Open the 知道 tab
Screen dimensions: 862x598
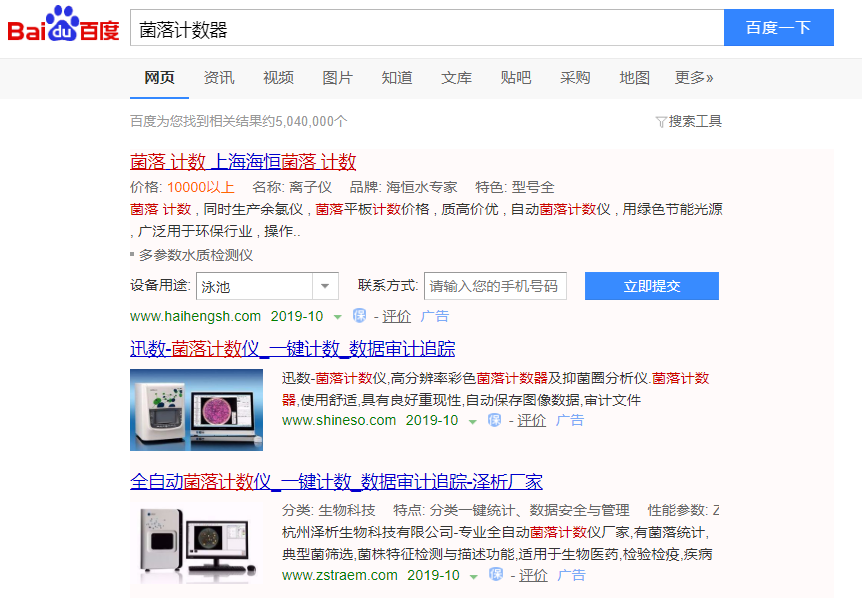coord(397,78)
